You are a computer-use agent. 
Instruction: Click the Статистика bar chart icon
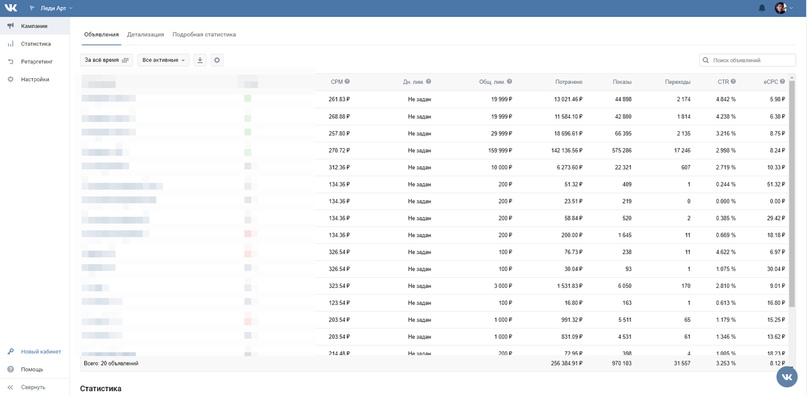10,44
